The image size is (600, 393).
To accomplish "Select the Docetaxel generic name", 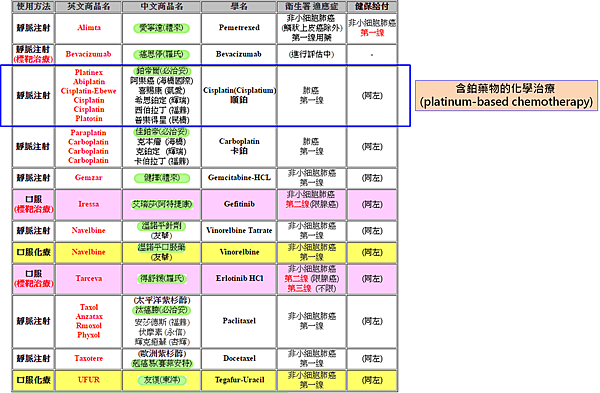I will [239, 358].
